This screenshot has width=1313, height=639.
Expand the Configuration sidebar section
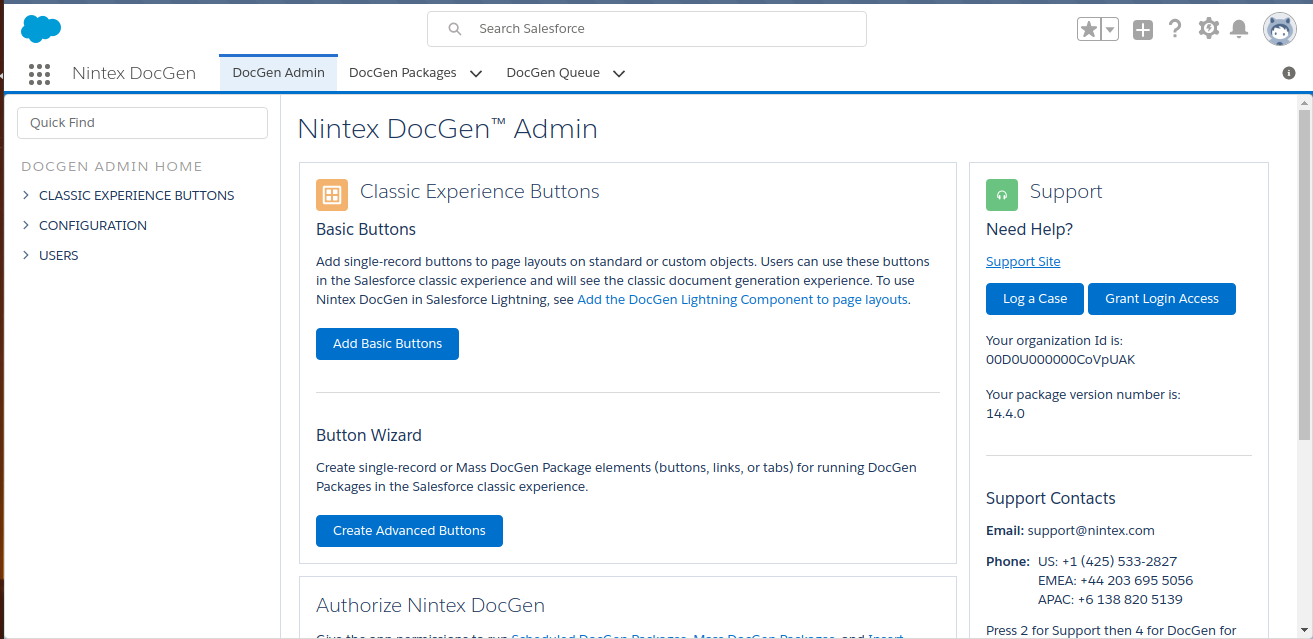click(26, 226)
